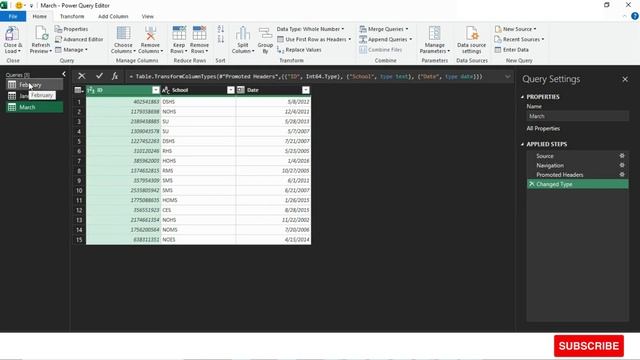
Task: Click the query Name field
Action: (578, 116)
